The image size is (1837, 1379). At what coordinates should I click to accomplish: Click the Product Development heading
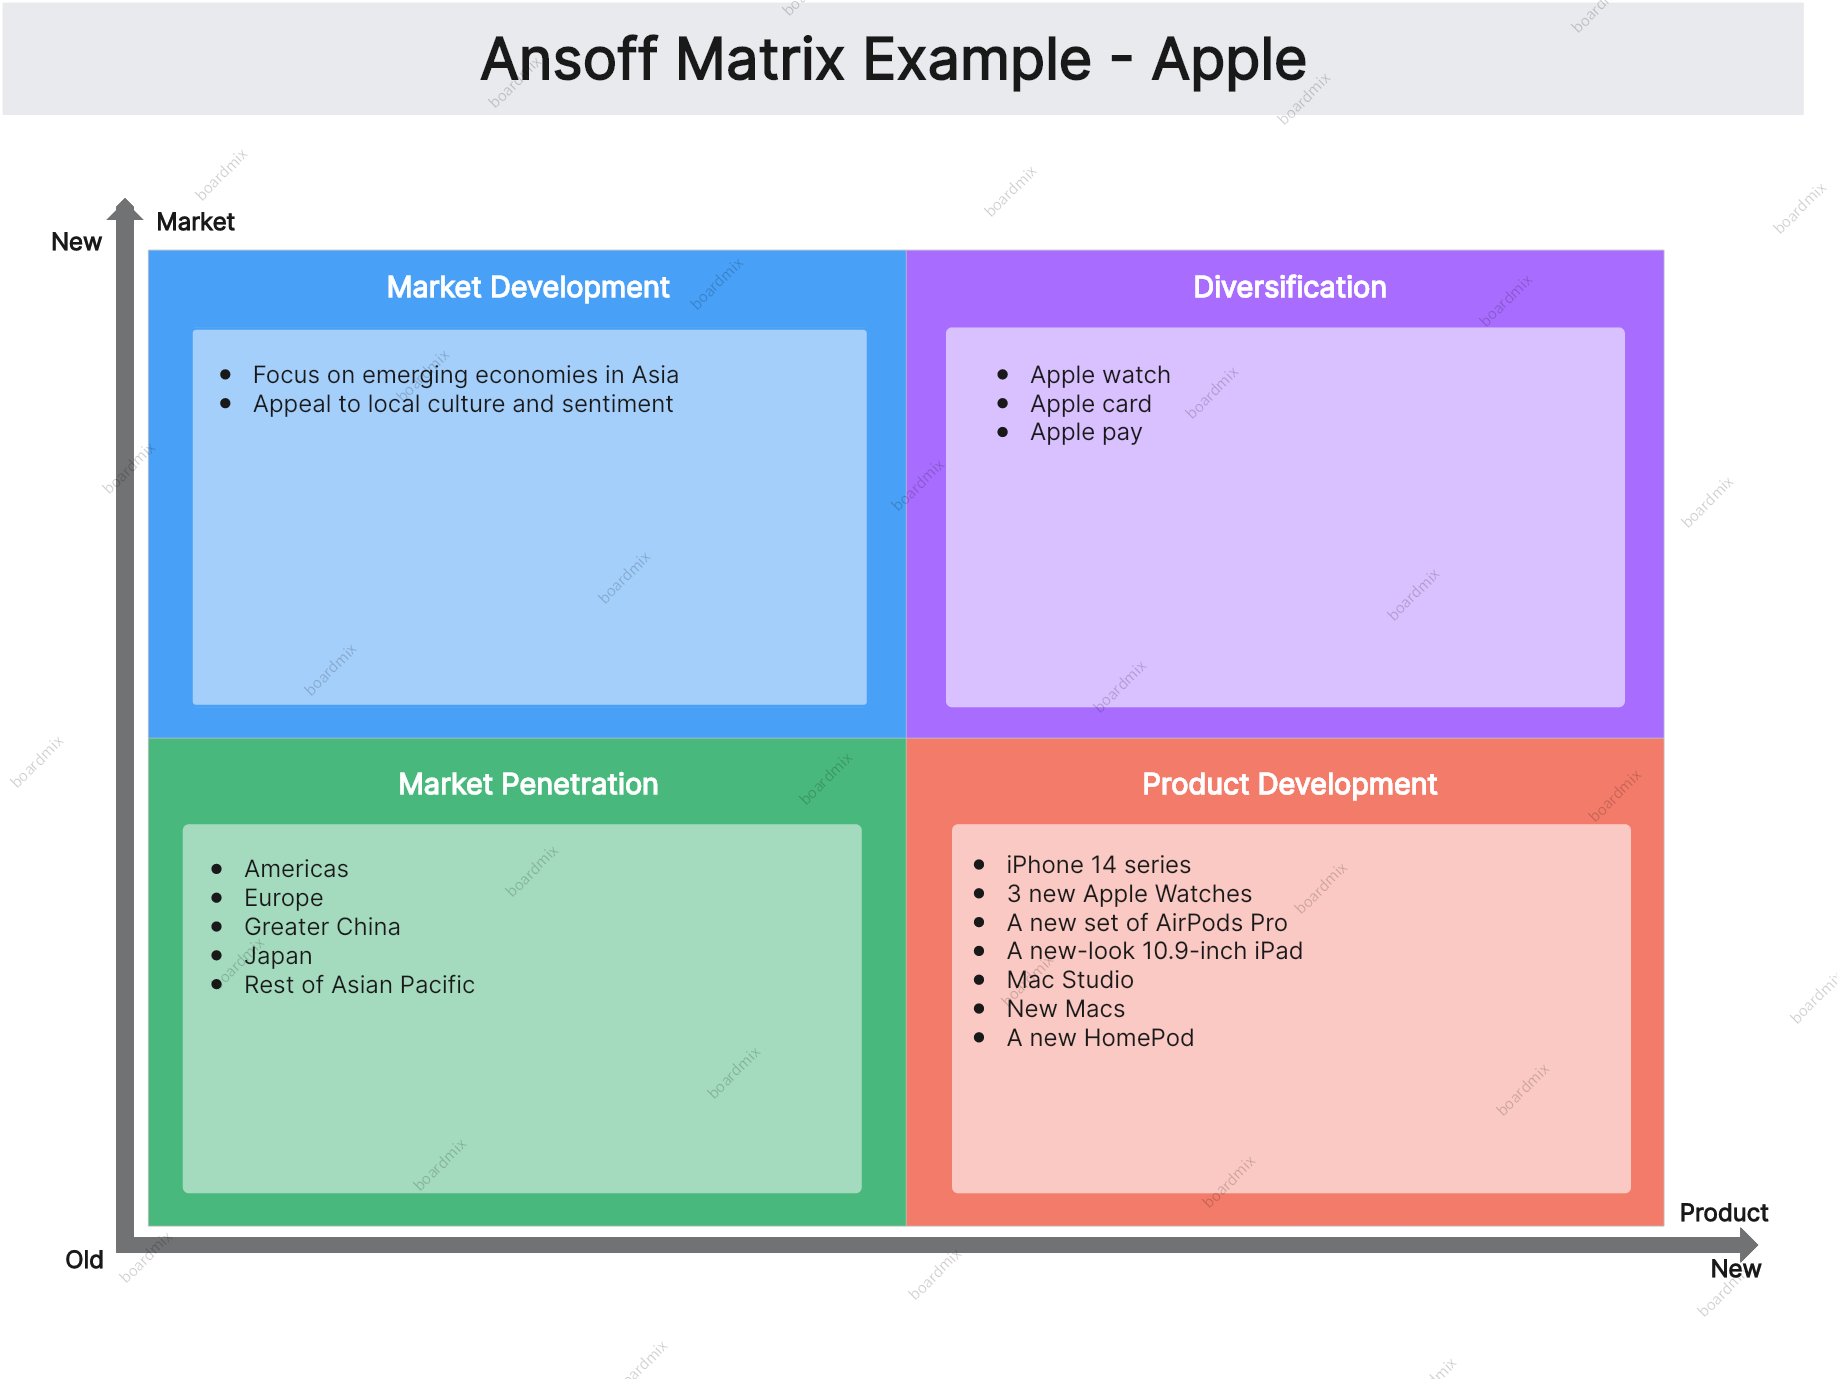click(1289, 784)
